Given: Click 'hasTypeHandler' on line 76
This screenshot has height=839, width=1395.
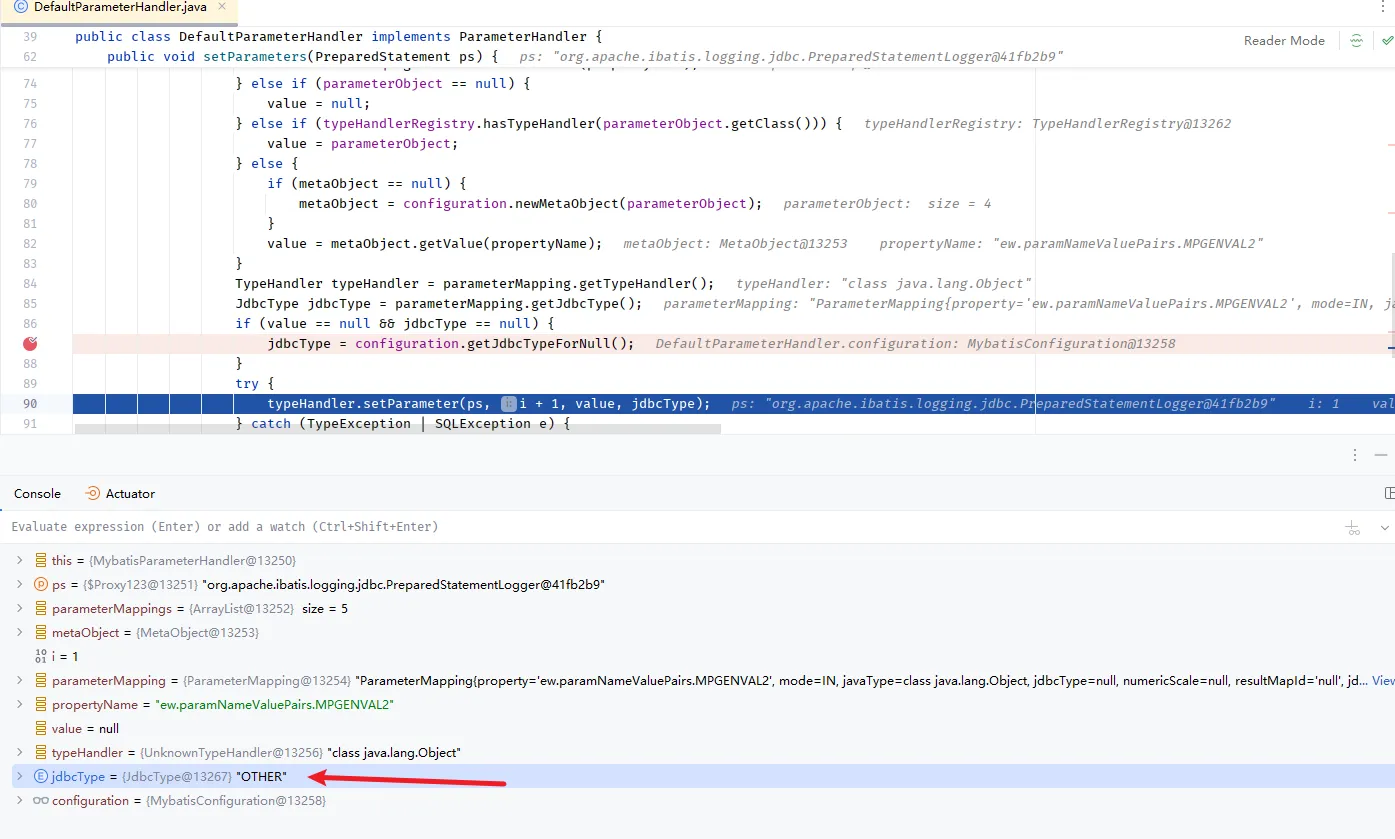Looking at the screenshot, I should (x=539, y=124).
